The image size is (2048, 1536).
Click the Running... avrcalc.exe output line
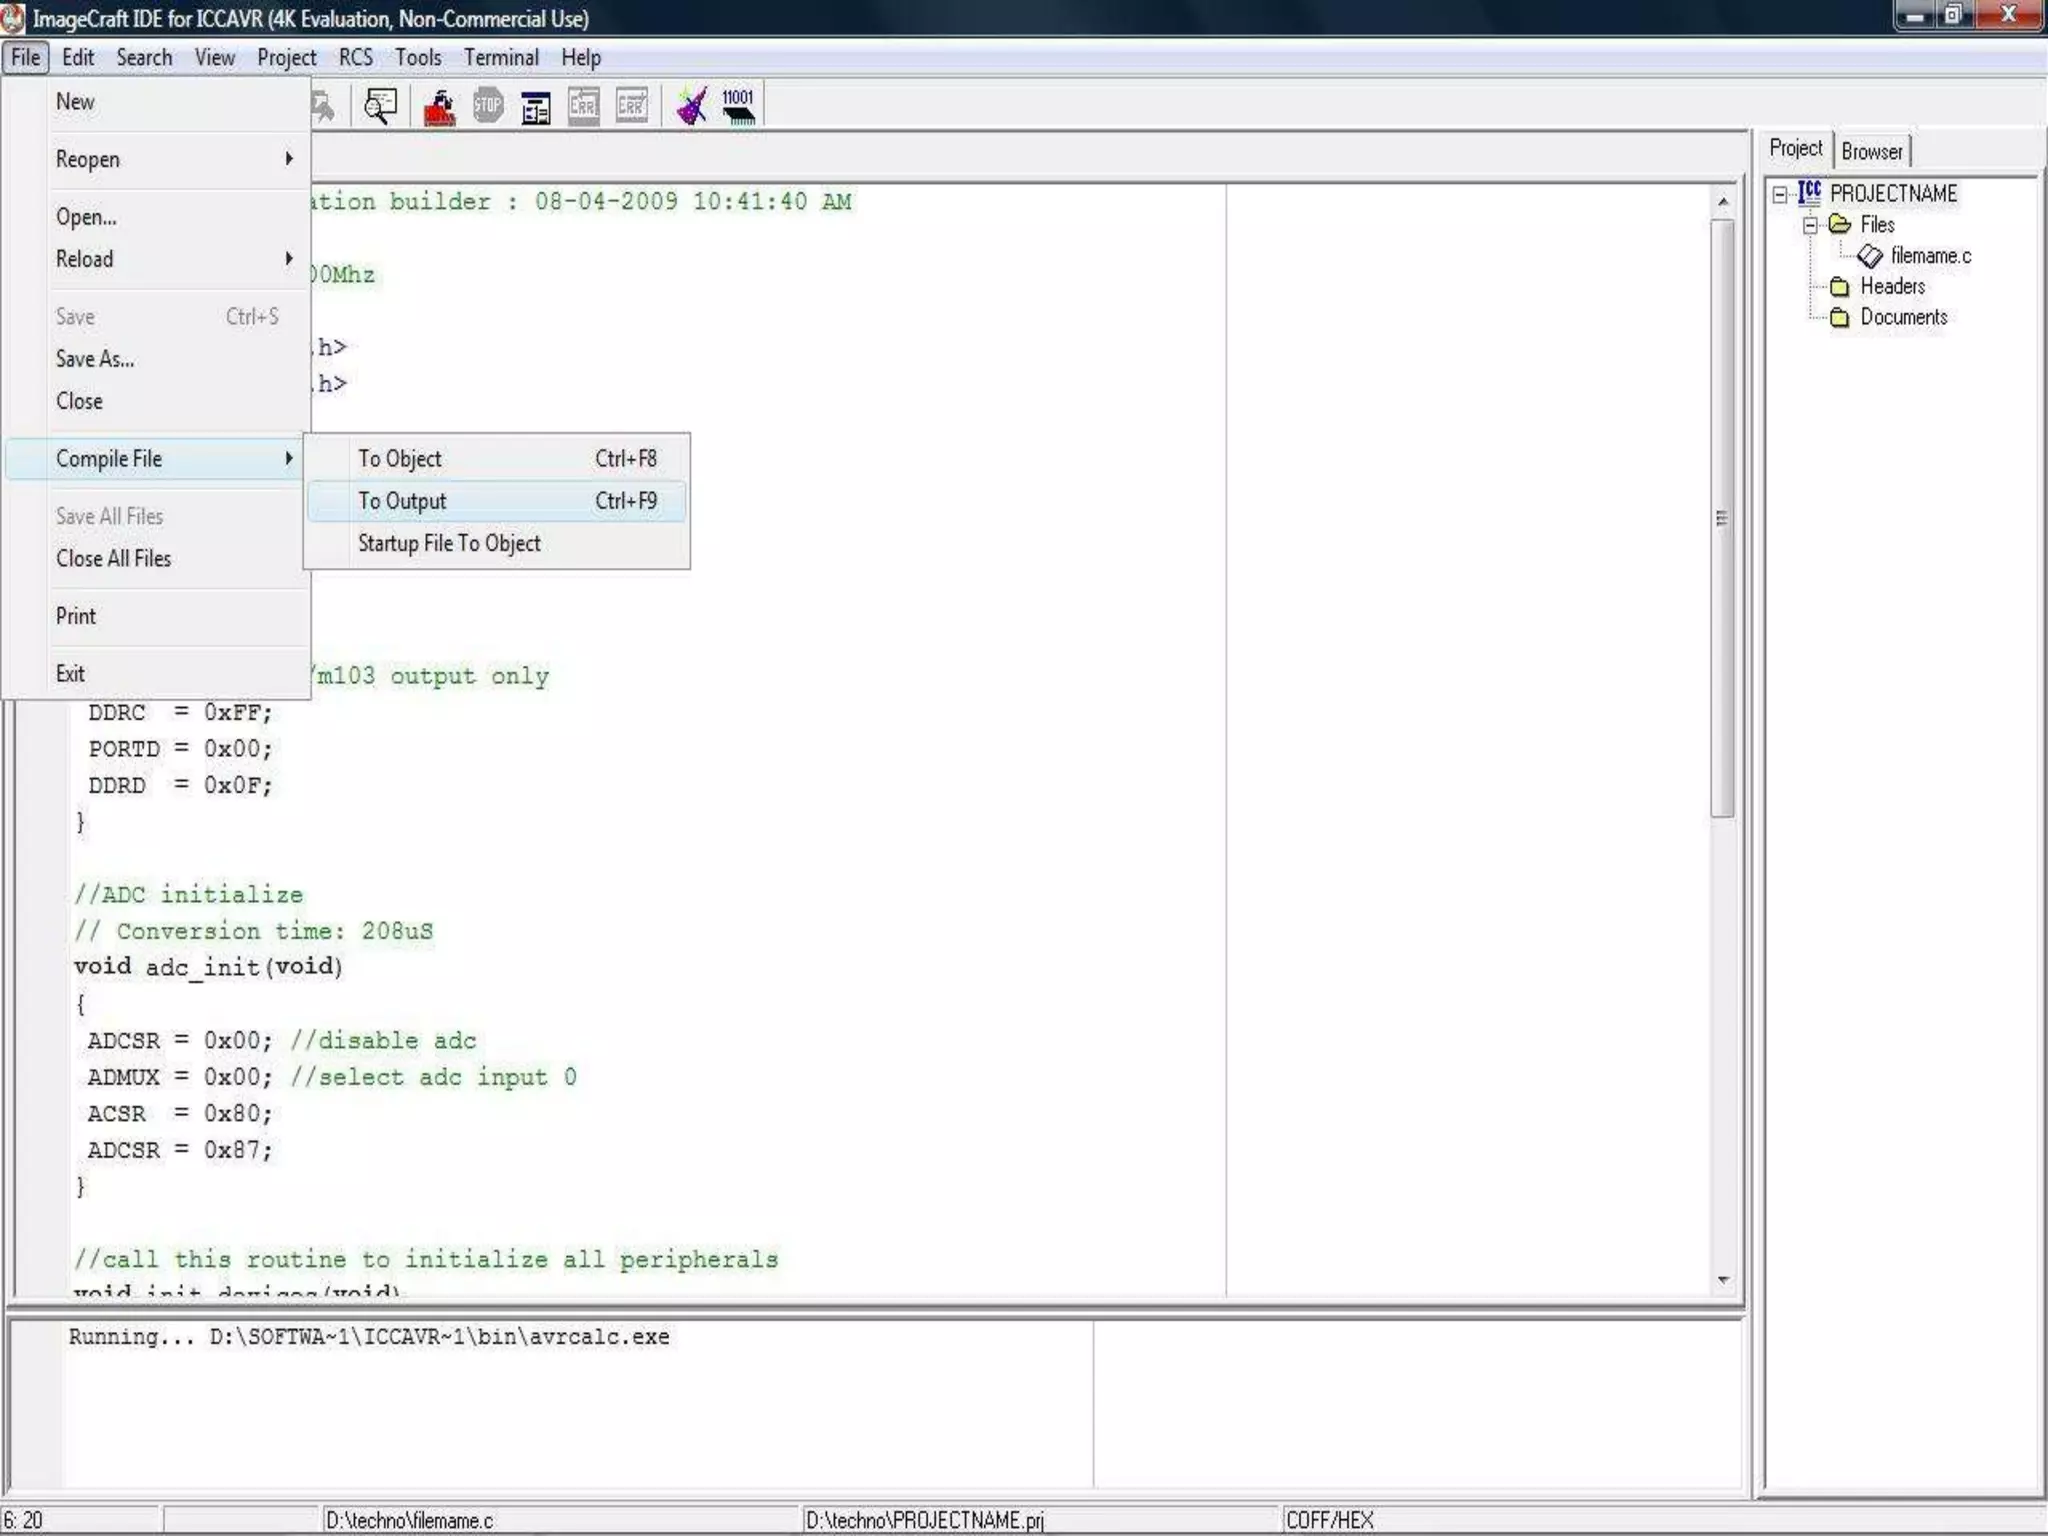pos(369,1337)
